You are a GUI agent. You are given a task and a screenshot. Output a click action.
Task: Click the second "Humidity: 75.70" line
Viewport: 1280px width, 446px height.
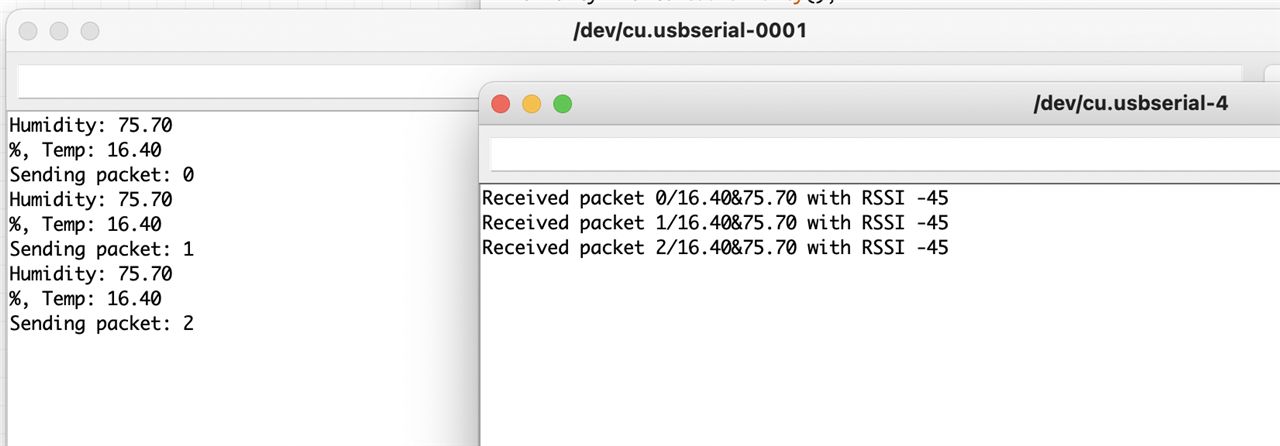[x=91, y=200]
